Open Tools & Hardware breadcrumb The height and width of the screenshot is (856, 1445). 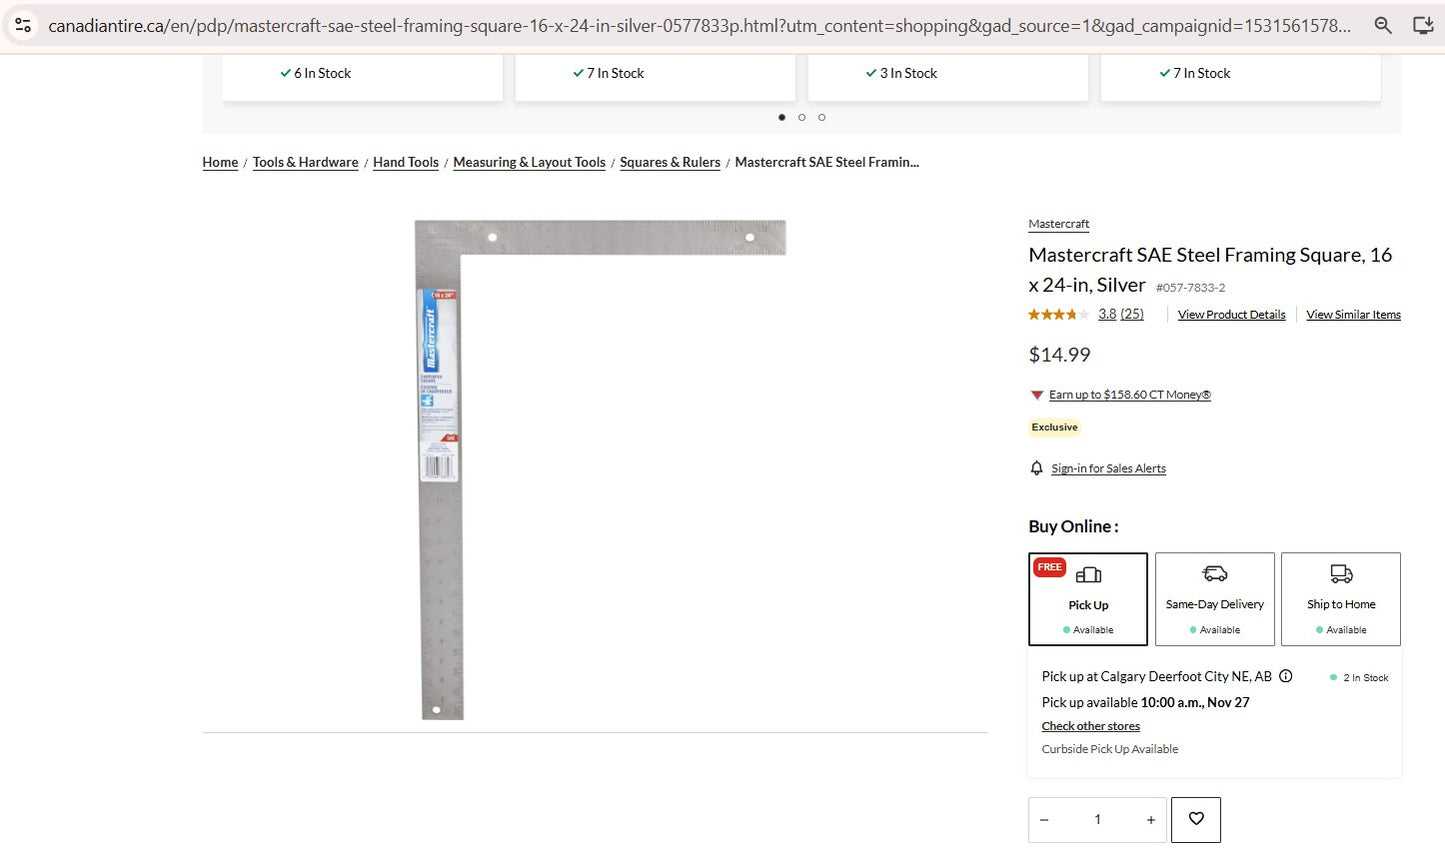coord(305,162)
